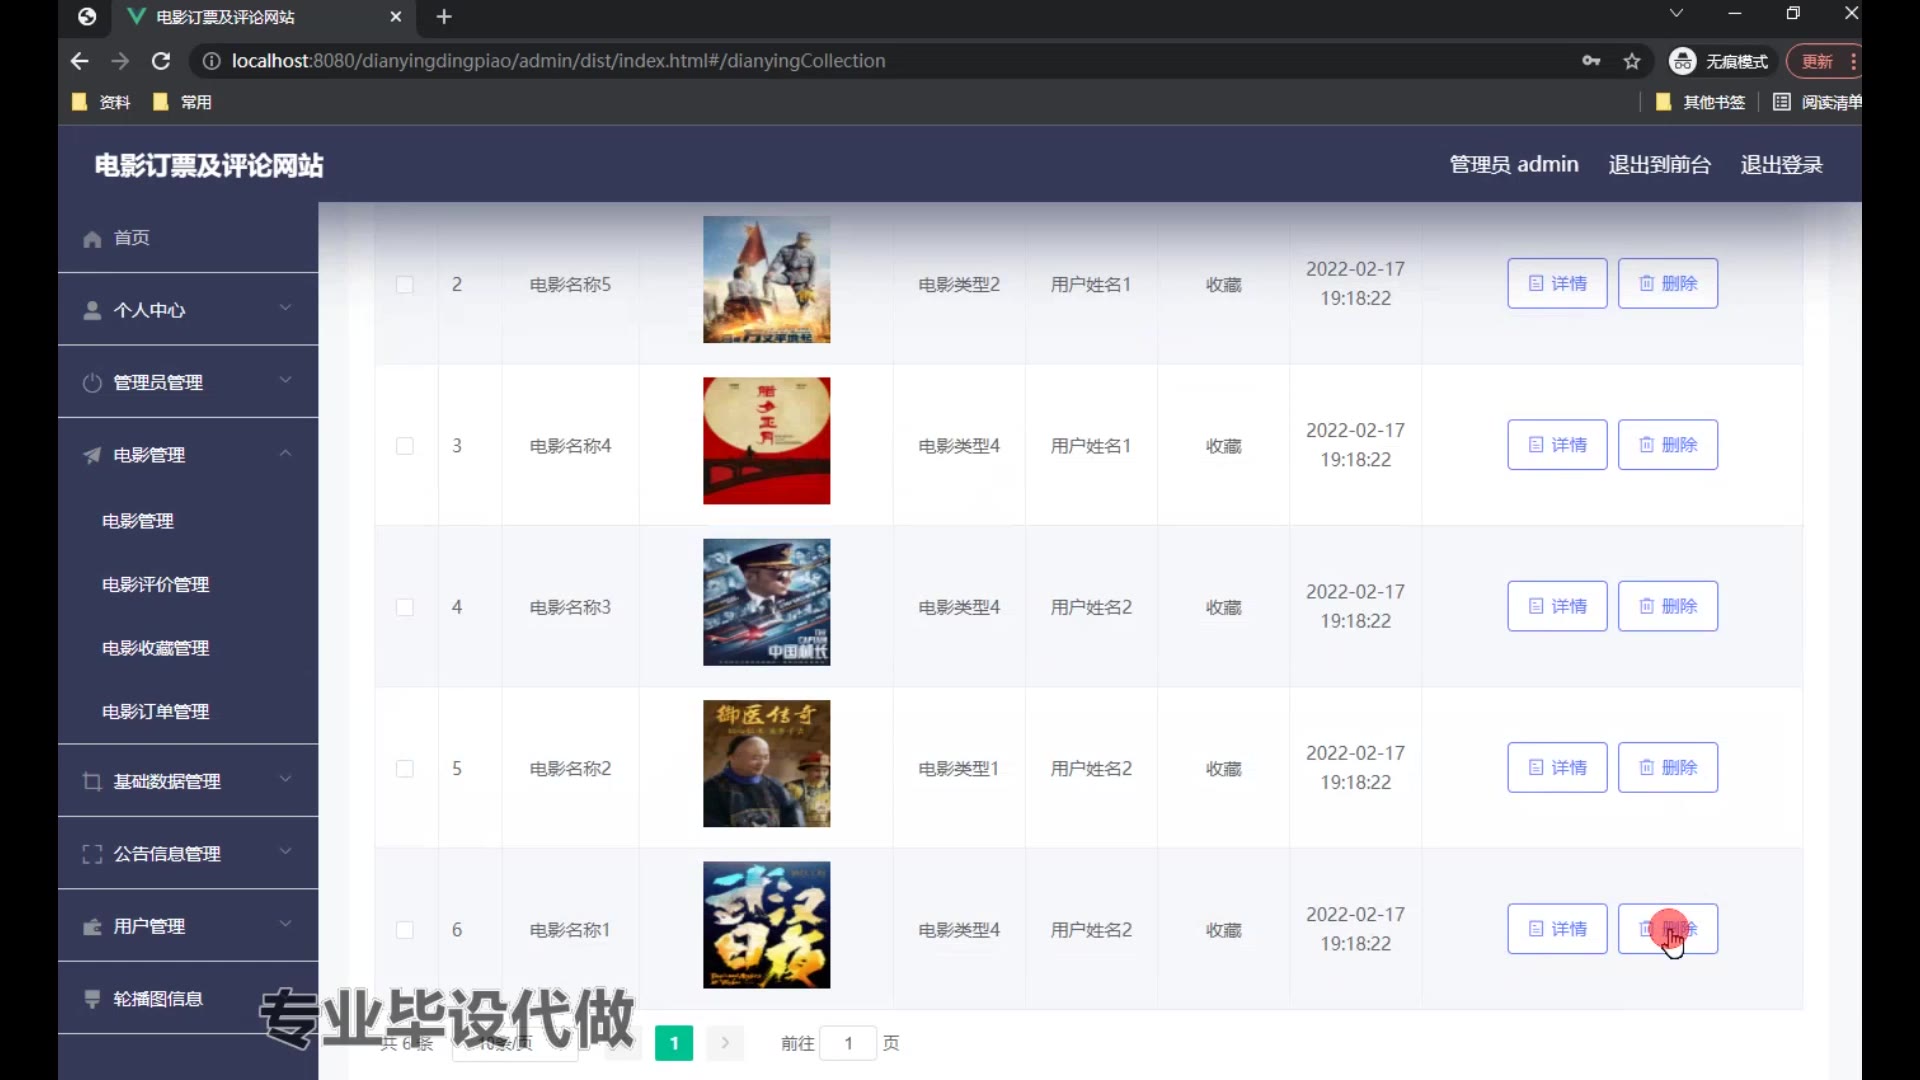
Task: Close the 电影订票及评论网站 browser tab
Action: pyautogui.click(x=395, y=17)
